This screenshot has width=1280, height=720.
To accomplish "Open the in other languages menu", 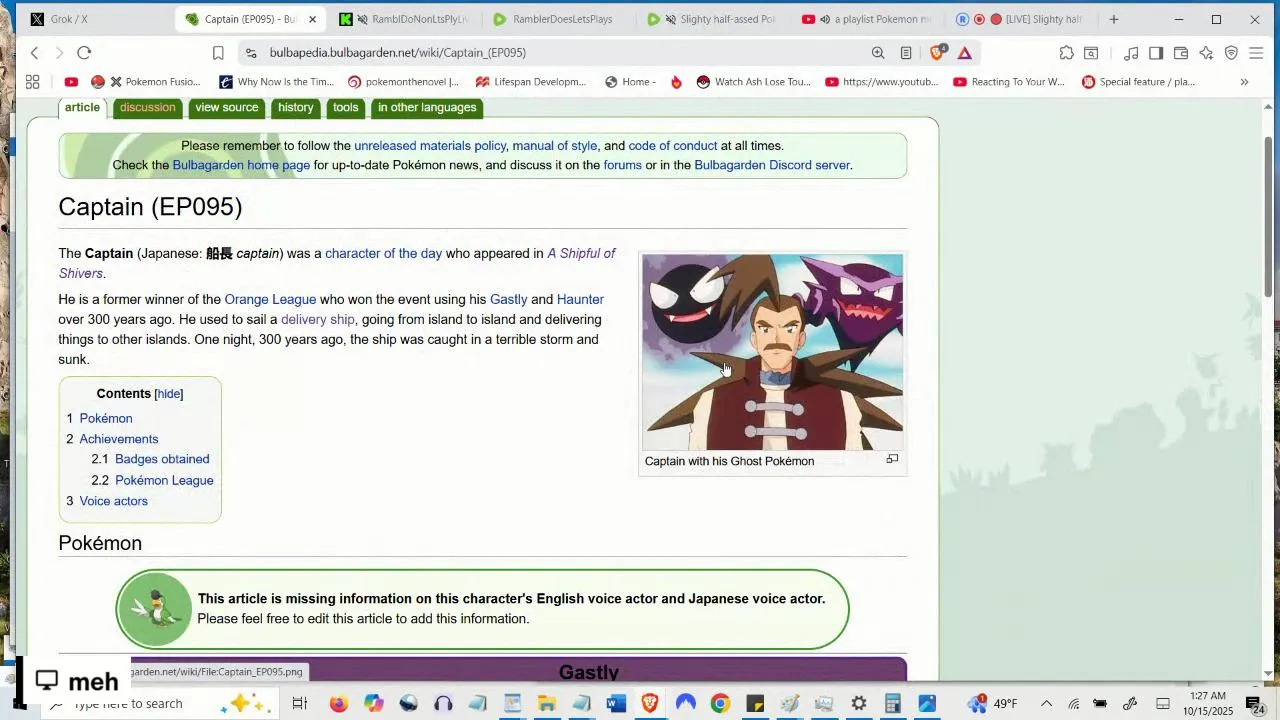I will click(x=427, y=108).
